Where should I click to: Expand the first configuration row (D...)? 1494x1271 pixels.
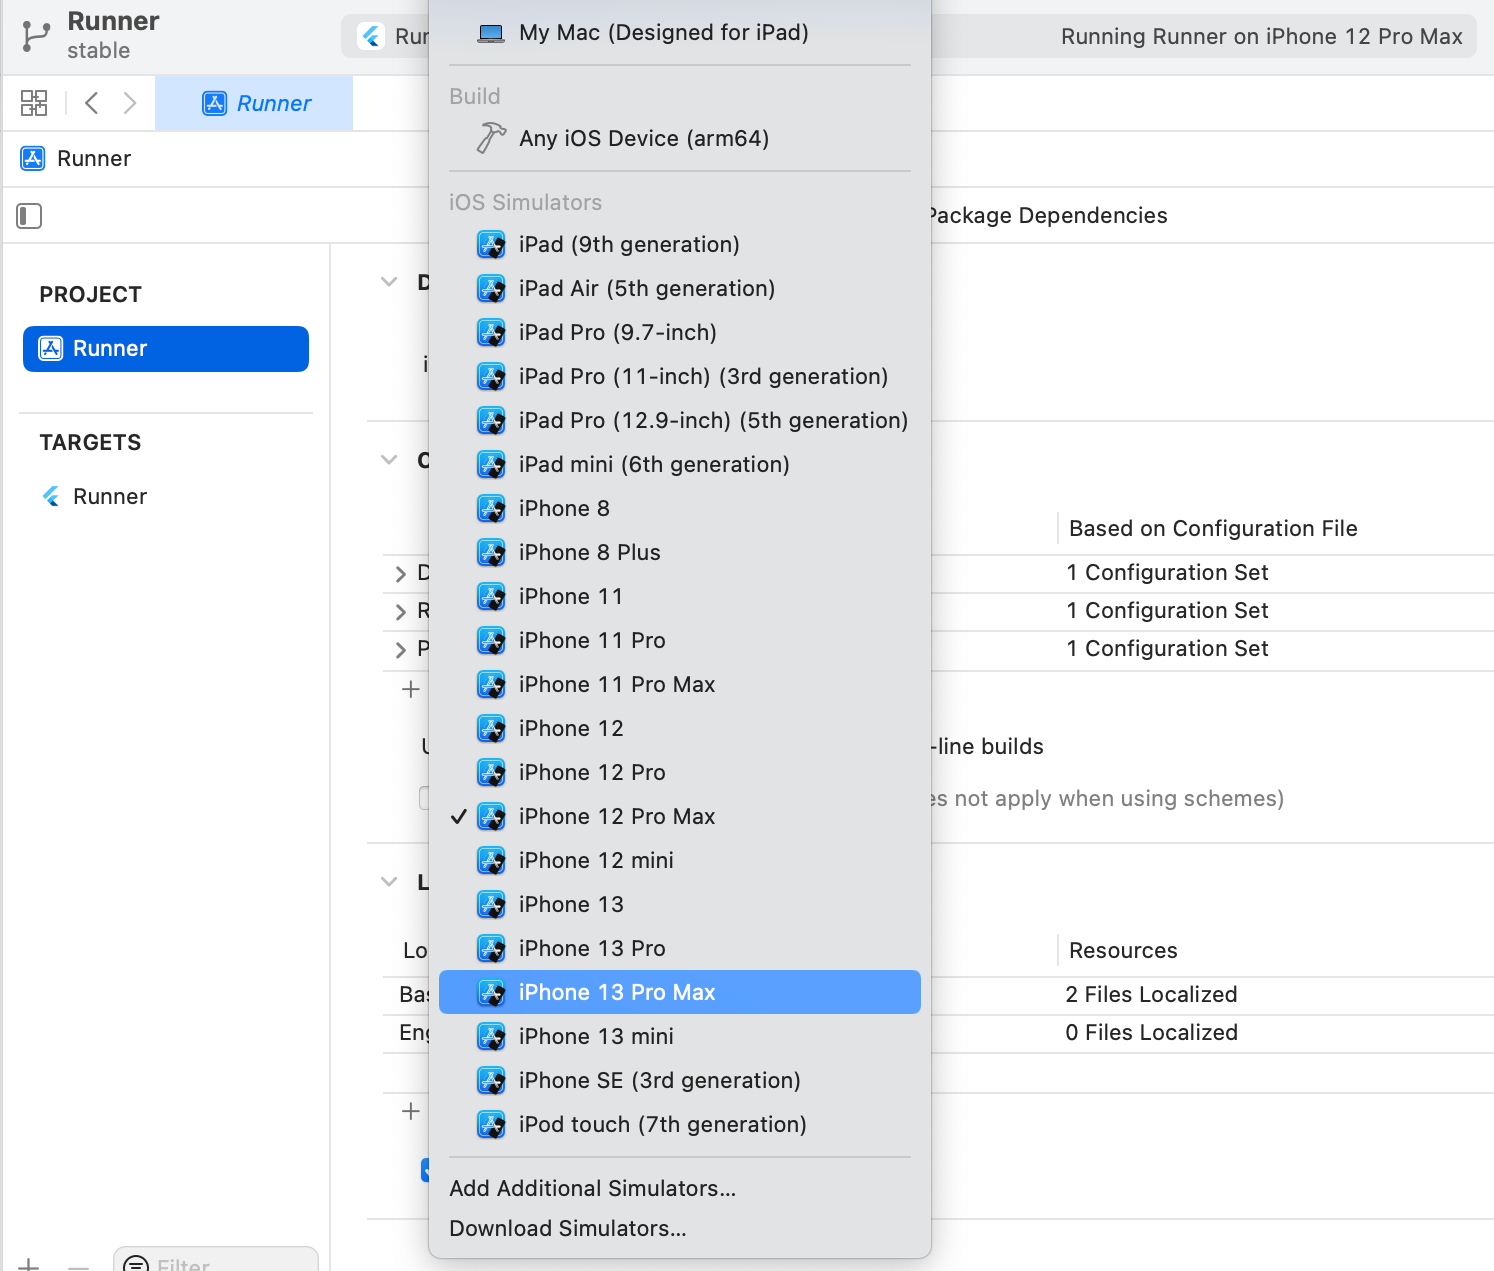click(401, 573)
